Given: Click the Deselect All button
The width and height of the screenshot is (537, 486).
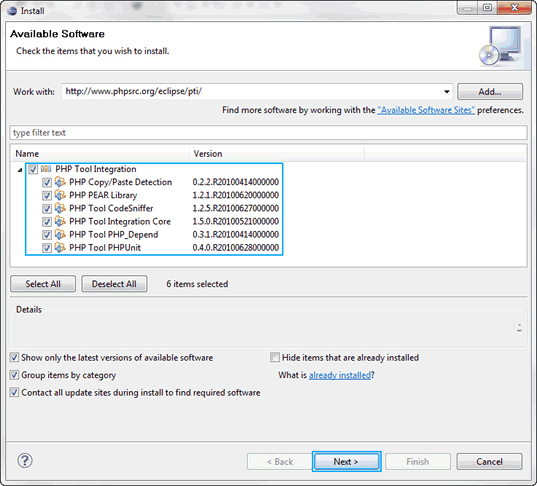Looking at the screenshot, I should (x=114, y=284).
